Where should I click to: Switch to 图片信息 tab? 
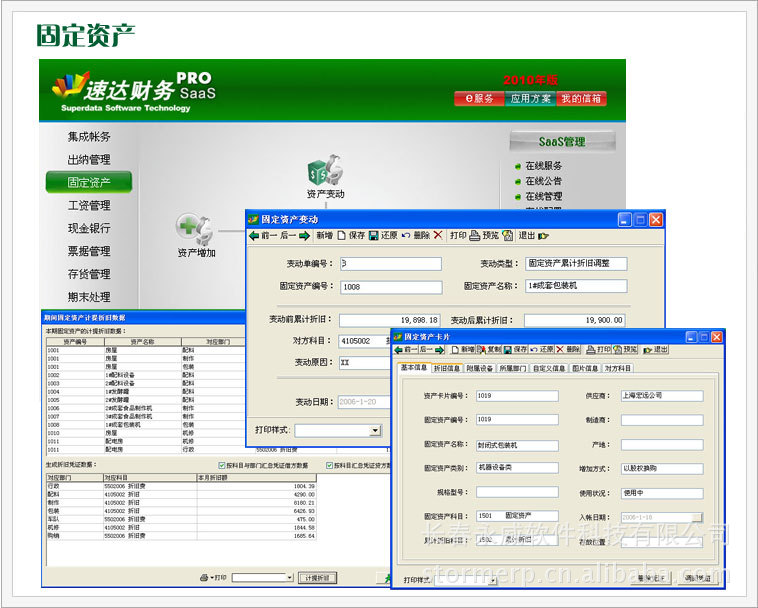pyautogui.click(x=585, y=368)
